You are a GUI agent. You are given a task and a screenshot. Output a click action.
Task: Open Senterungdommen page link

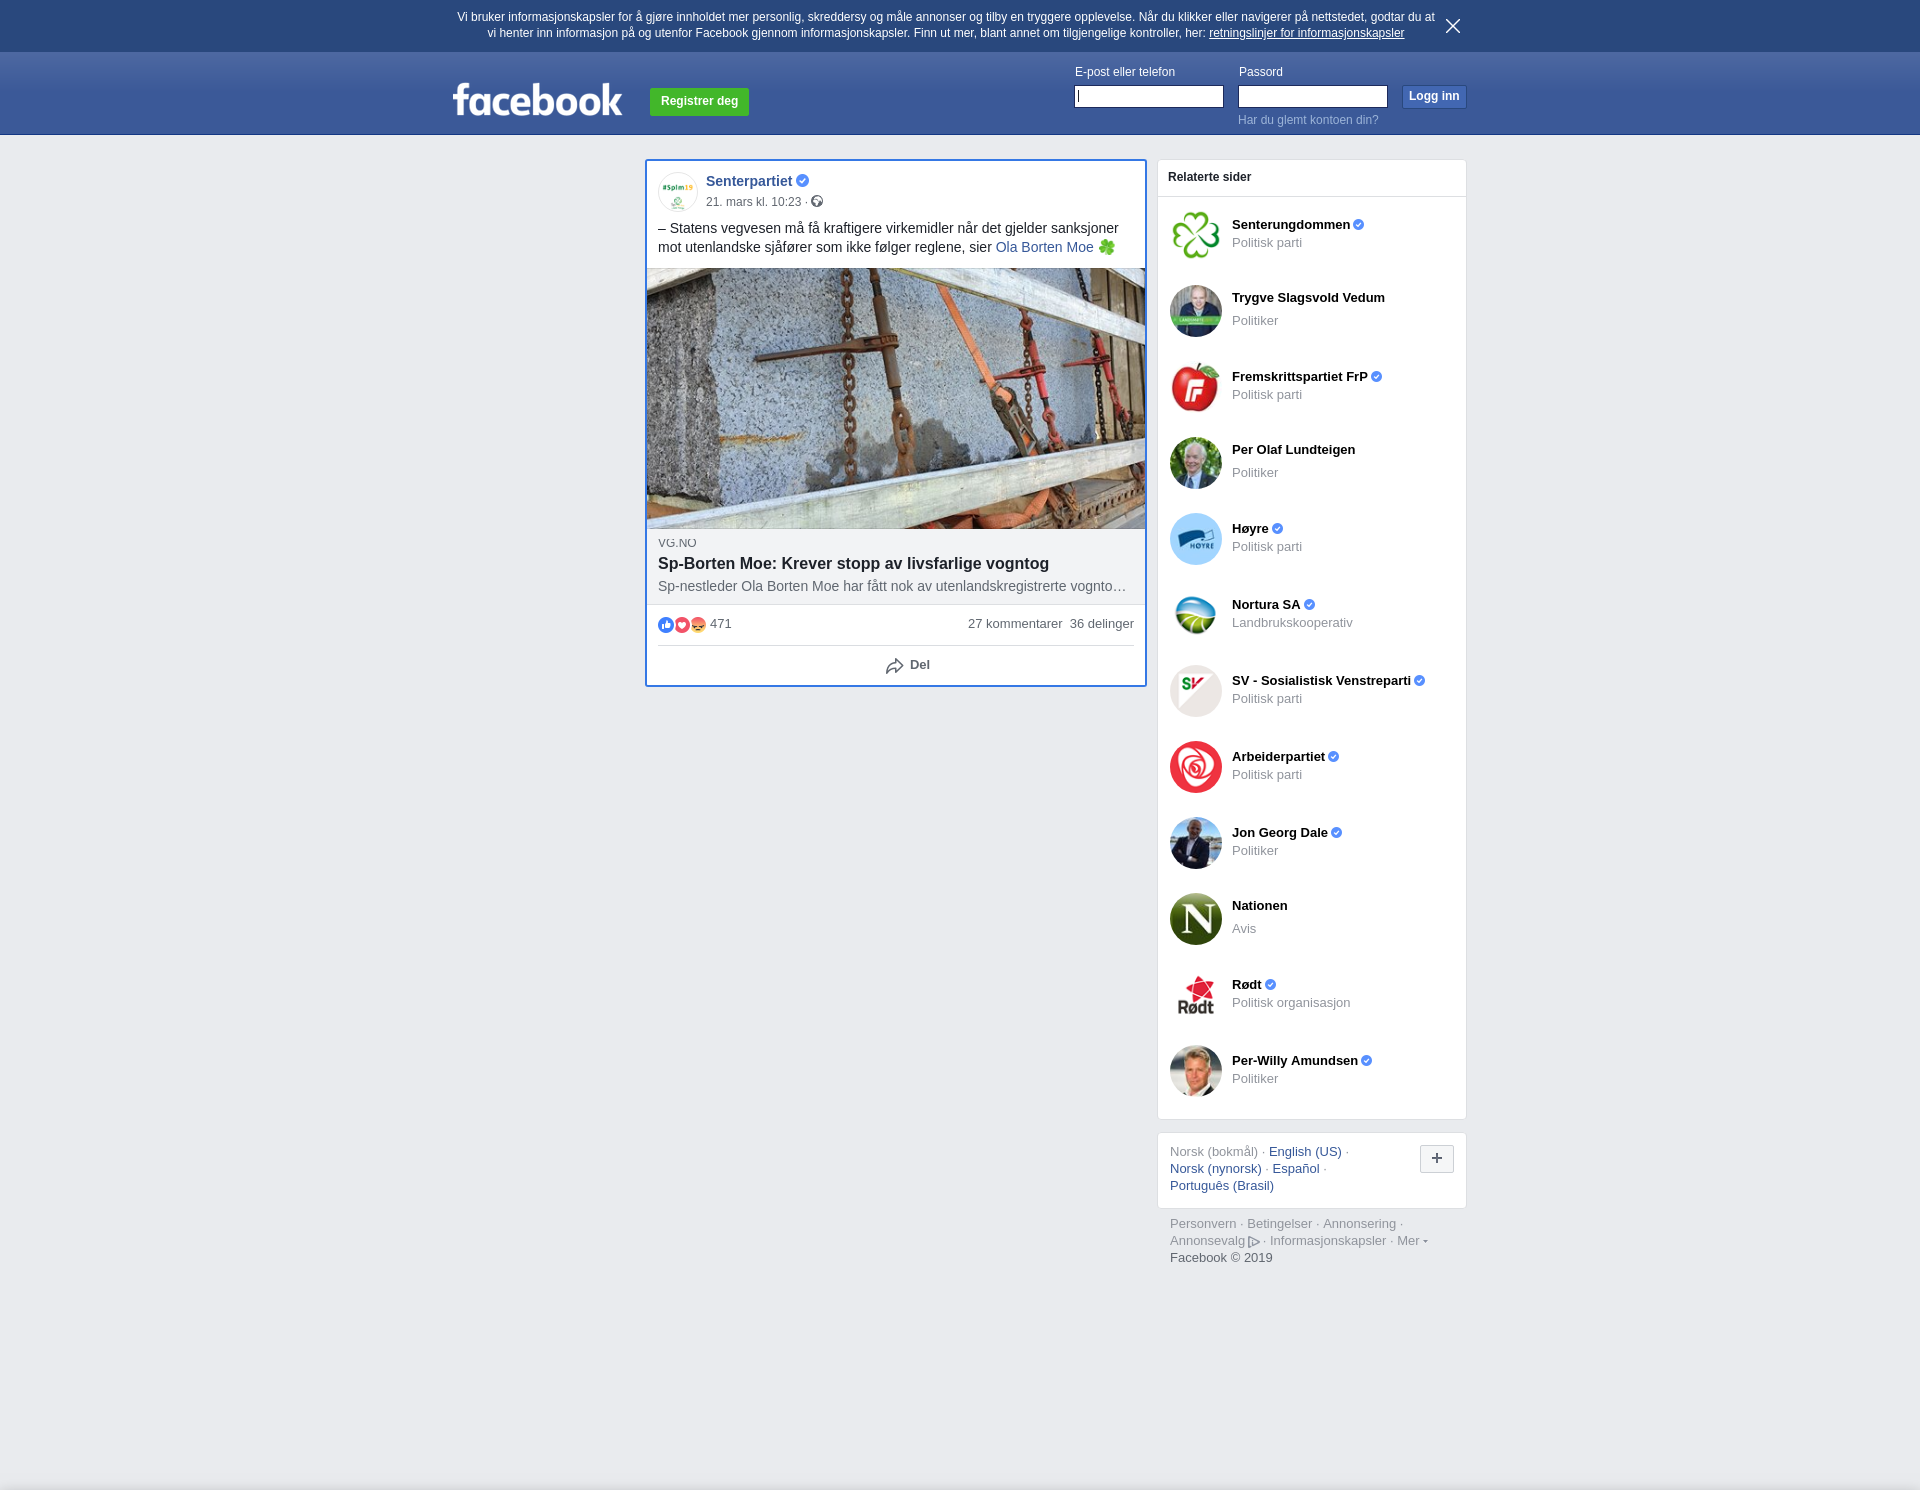(1291, 225)
